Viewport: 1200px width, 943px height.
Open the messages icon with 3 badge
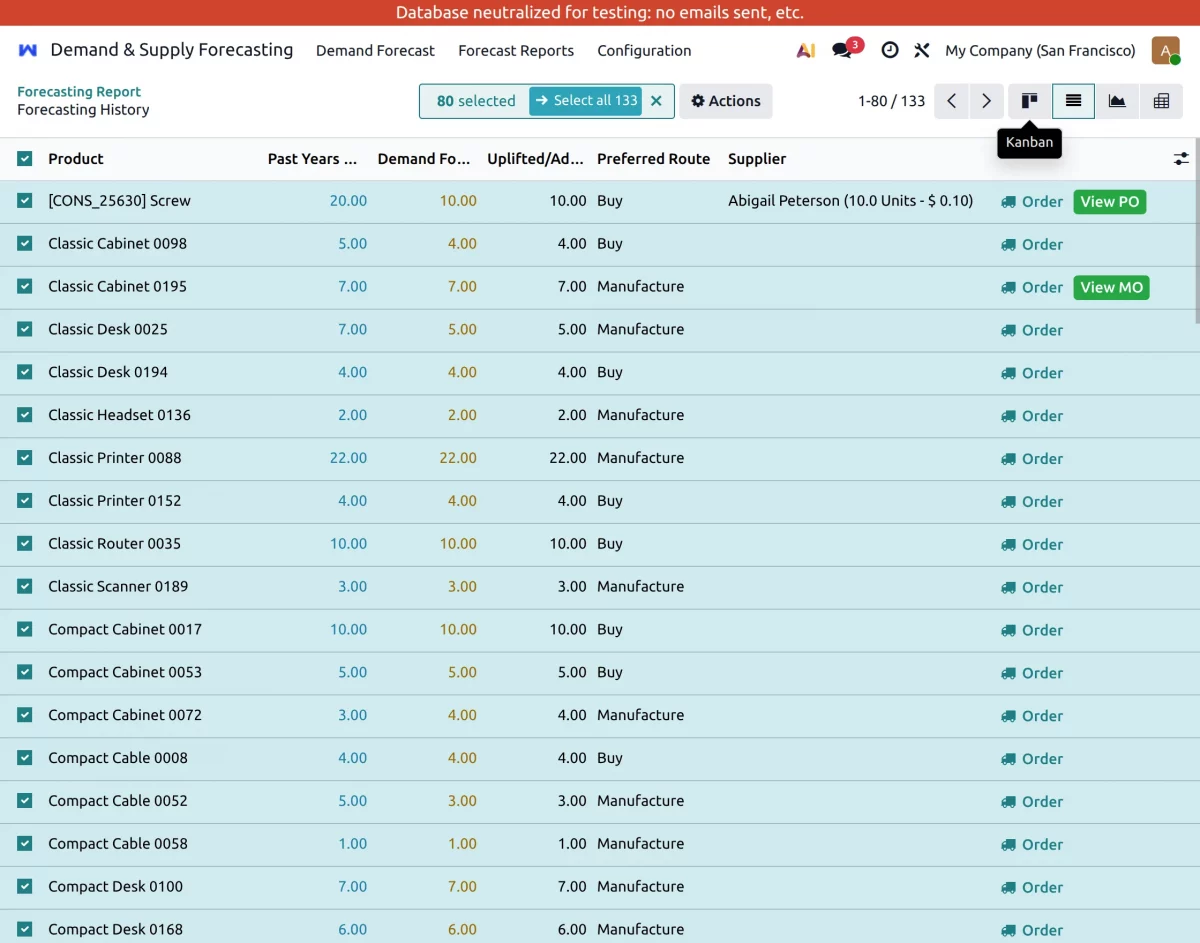coord(845,50)
